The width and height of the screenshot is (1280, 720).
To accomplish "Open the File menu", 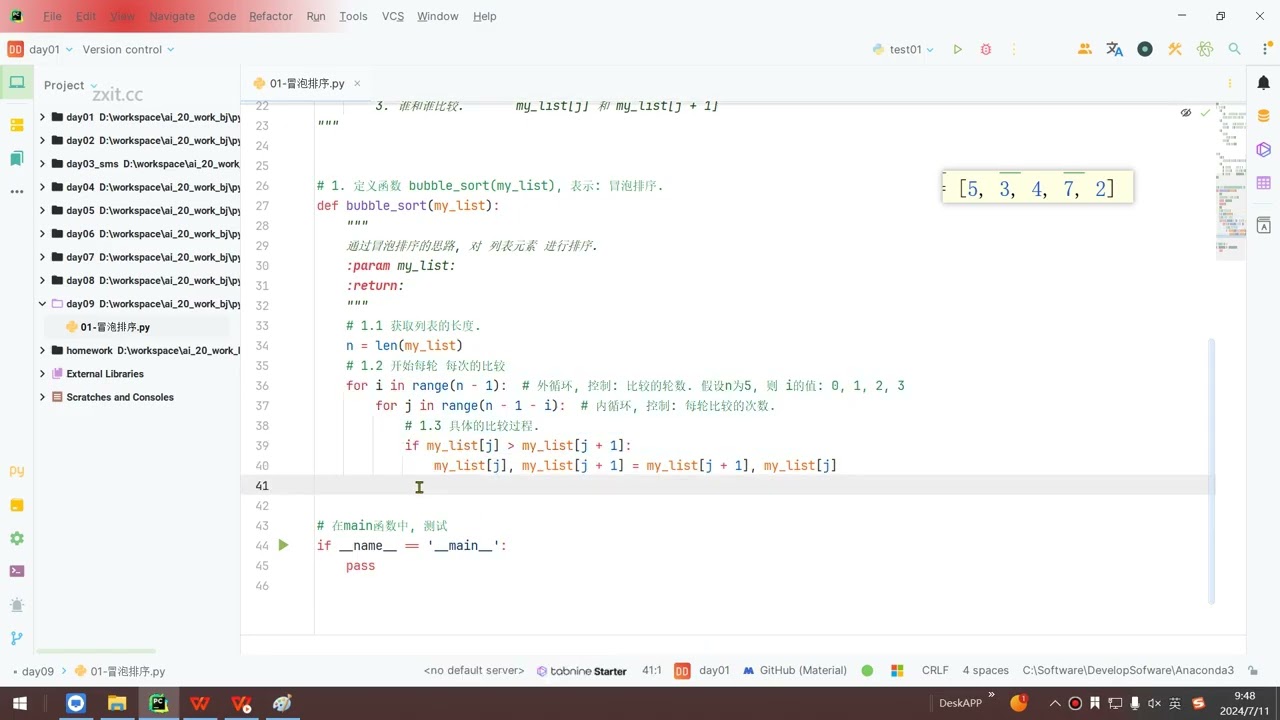I will [x=52, y=16].
